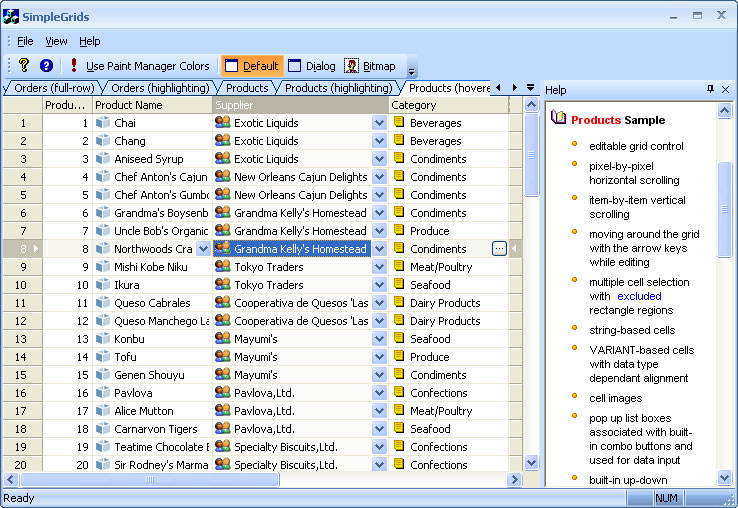Screen dimensions: 738x508
Task: Click category note icon for Dairy Products row 11
Action: pos(399,302)
